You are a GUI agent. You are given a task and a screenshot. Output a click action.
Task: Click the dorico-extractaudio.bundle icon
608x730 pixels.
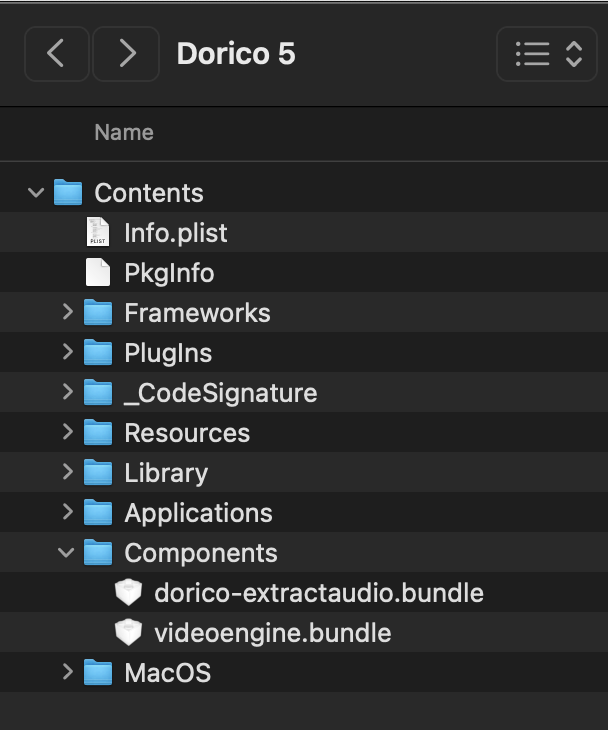tap(128, 593)
